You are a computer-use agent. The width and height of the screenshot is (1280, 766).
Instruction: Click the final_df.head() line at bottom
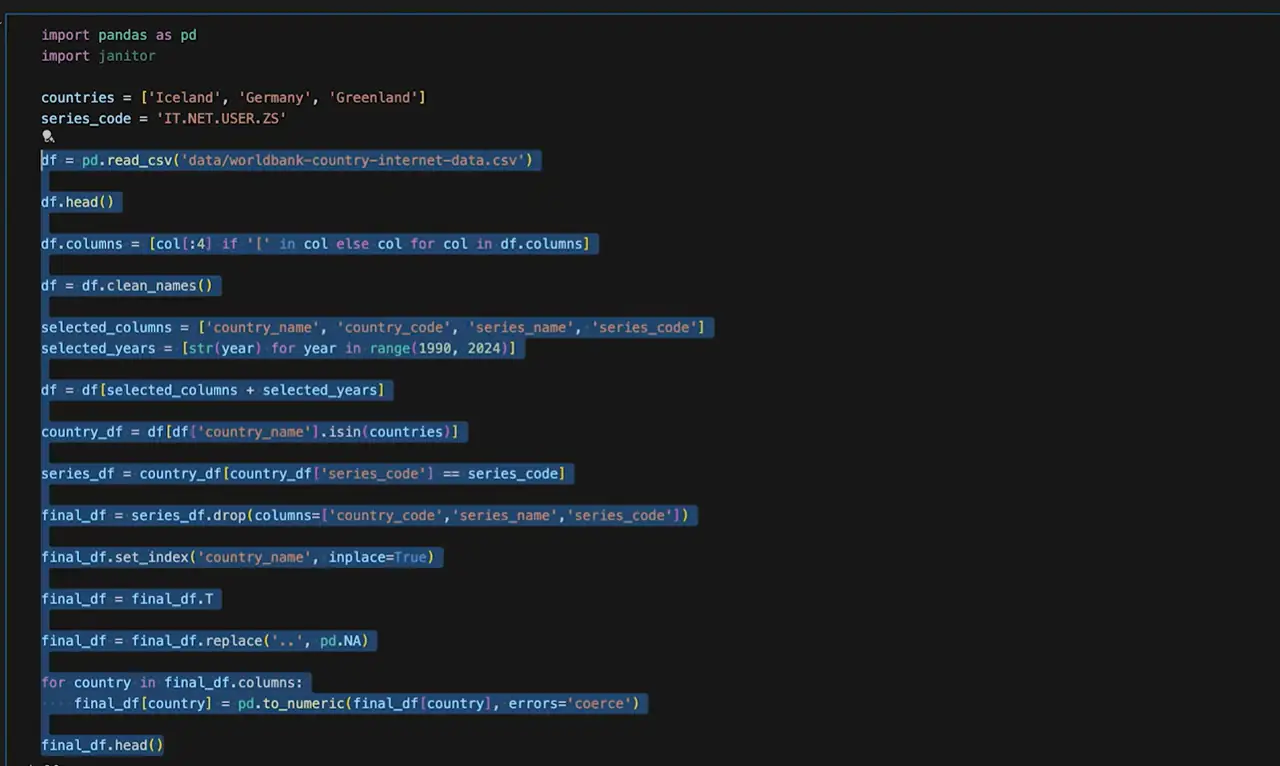(x=101, y=745)
